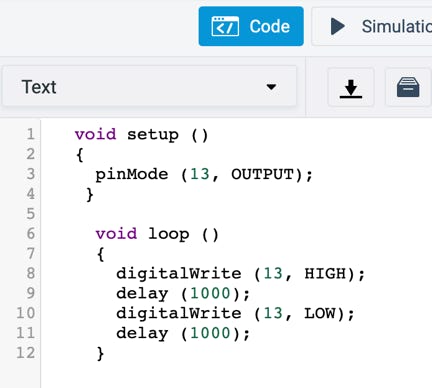Start the Simulation

coord(372,26)
